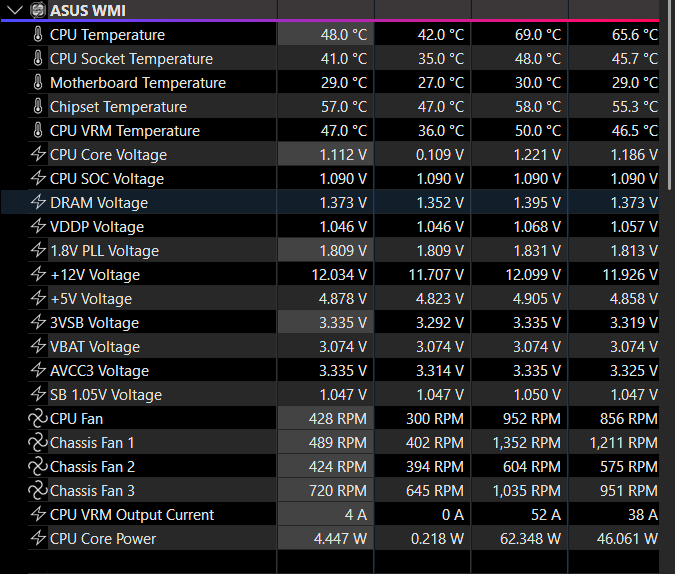Click the CPU Core Power current value 4.447 W
This screenshot has width=675, height=574.
[x=340, y=539]
